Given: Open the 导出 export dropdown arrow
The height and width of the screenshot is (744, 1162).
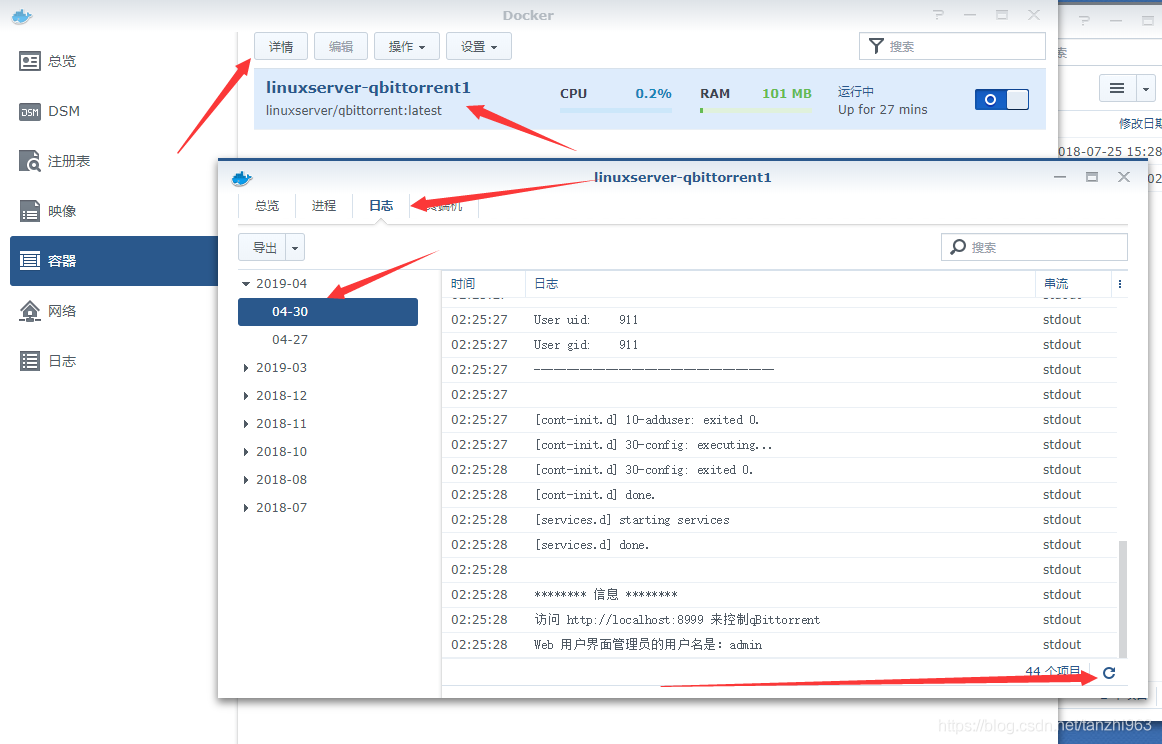Looking at the screenshot, I should click(x=295, y=248).
